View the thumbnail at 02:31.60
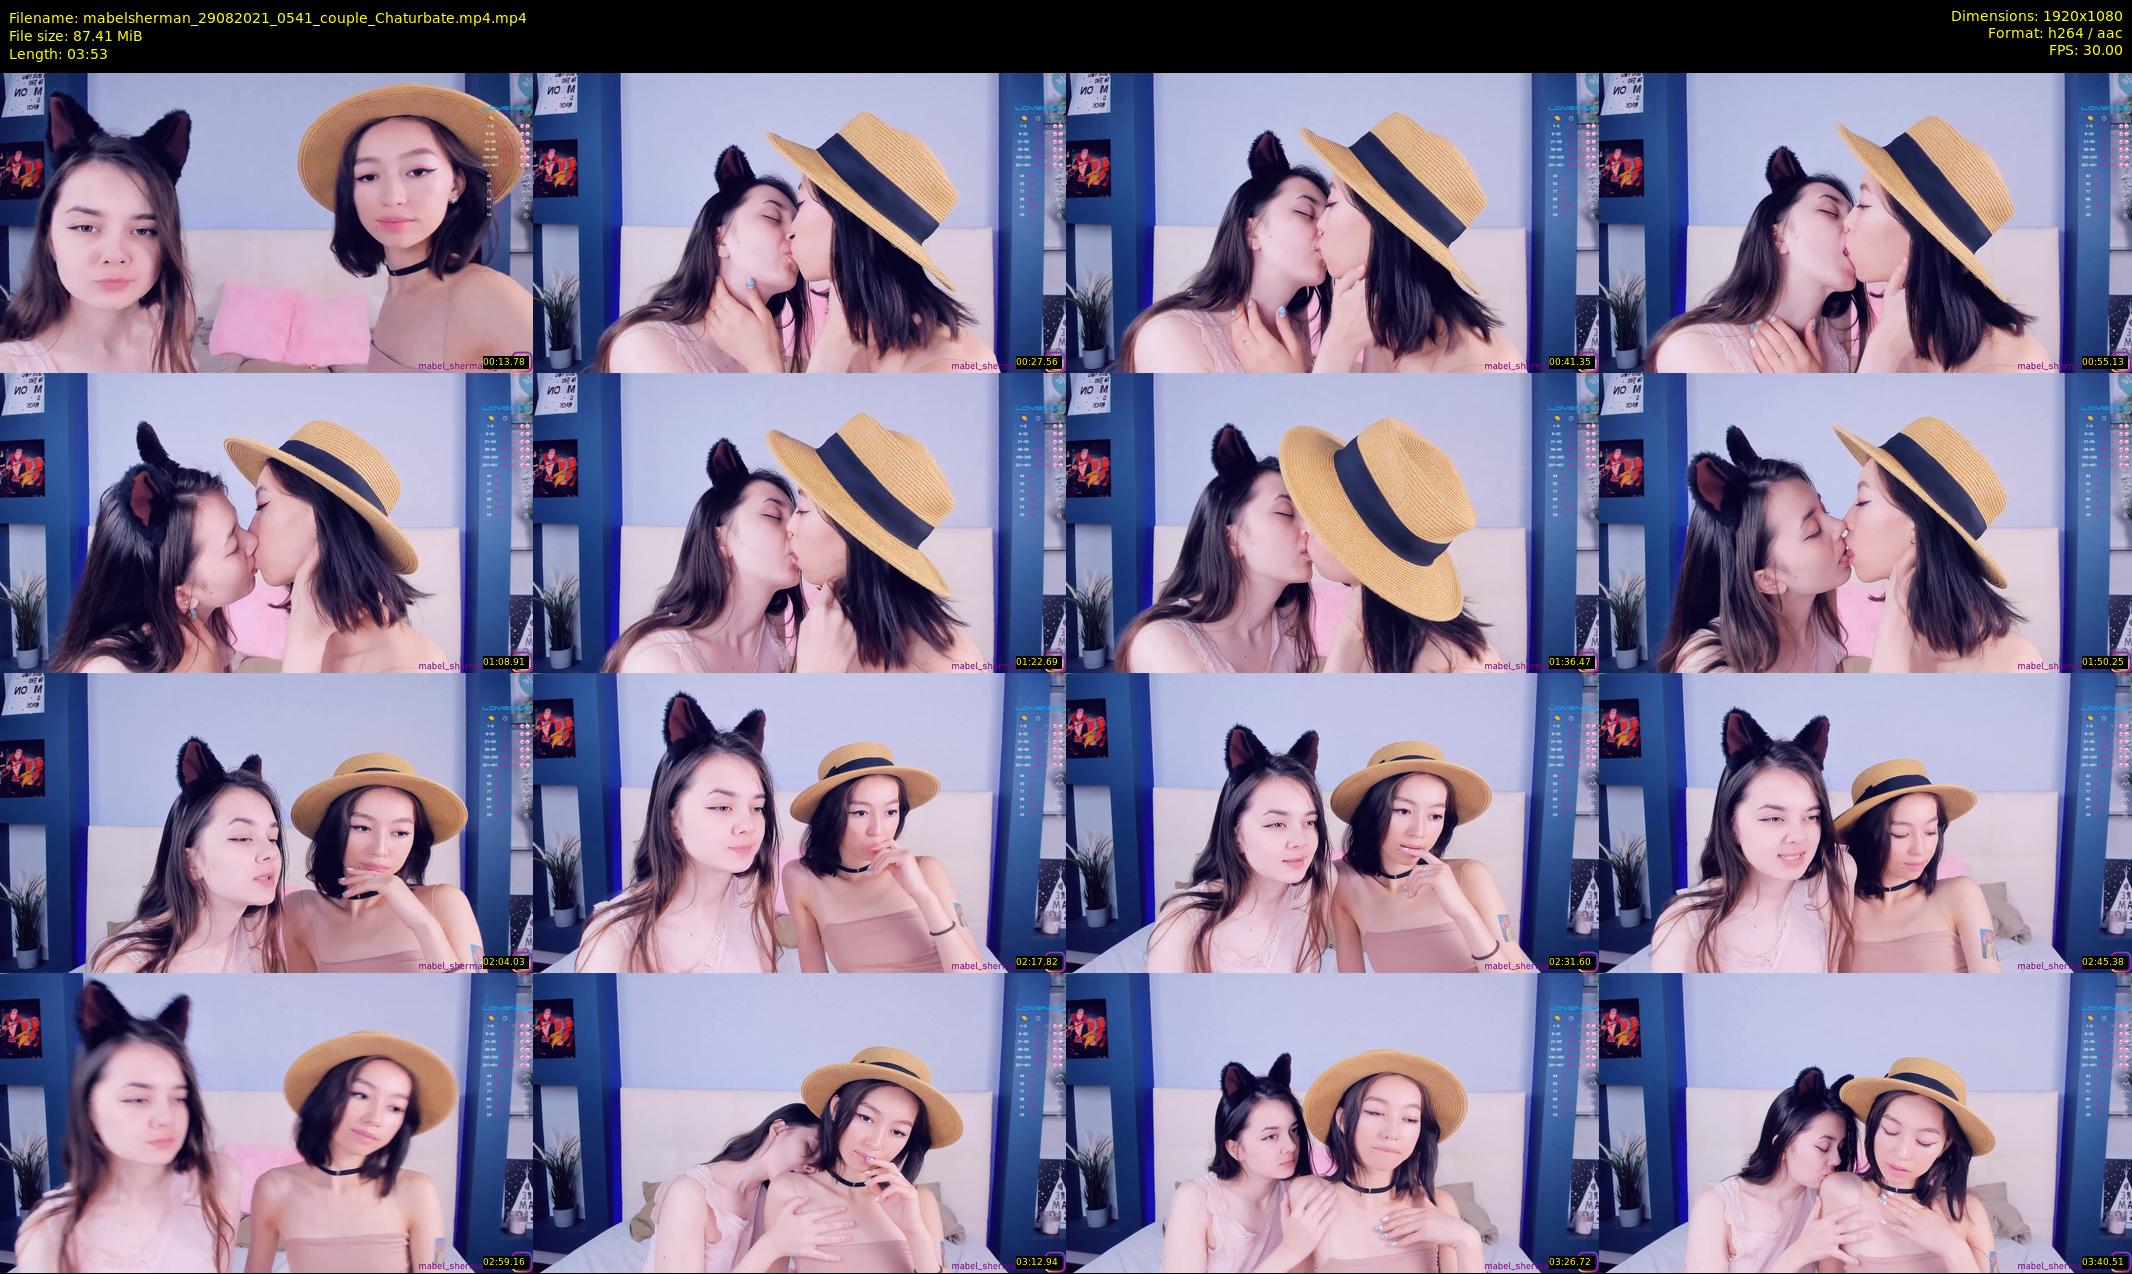 point(1332,822)
